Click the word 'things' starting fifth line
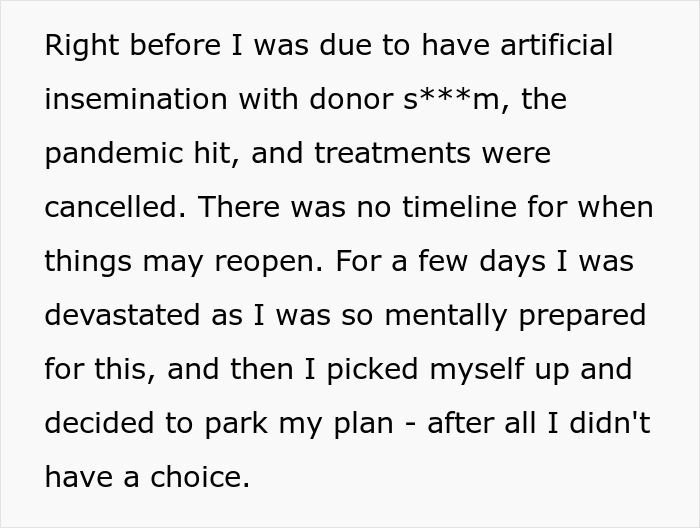 click(88, 262)
